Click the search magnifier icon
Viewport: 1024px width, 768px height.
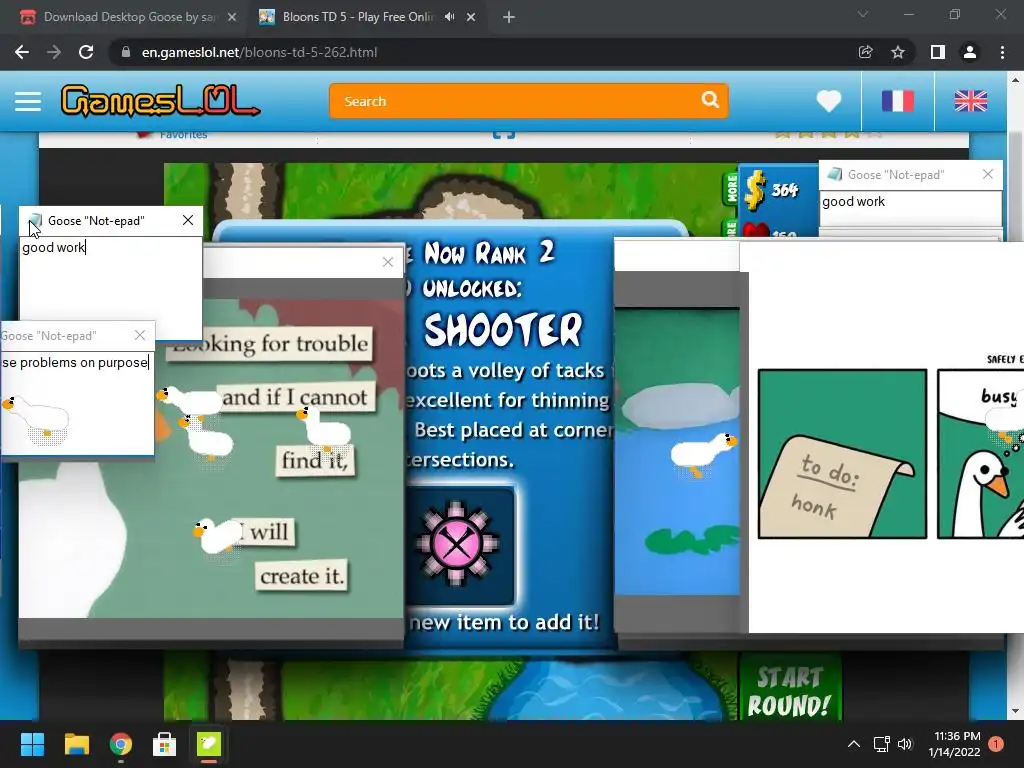[710, 100]
